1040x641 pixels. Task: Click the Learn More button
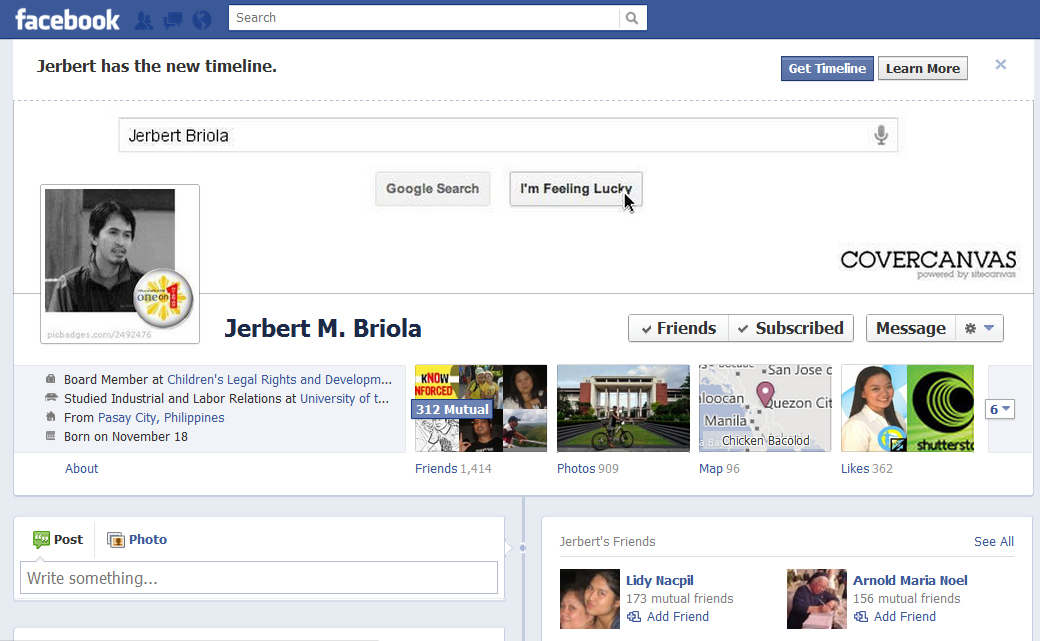[x=922, y=68]
